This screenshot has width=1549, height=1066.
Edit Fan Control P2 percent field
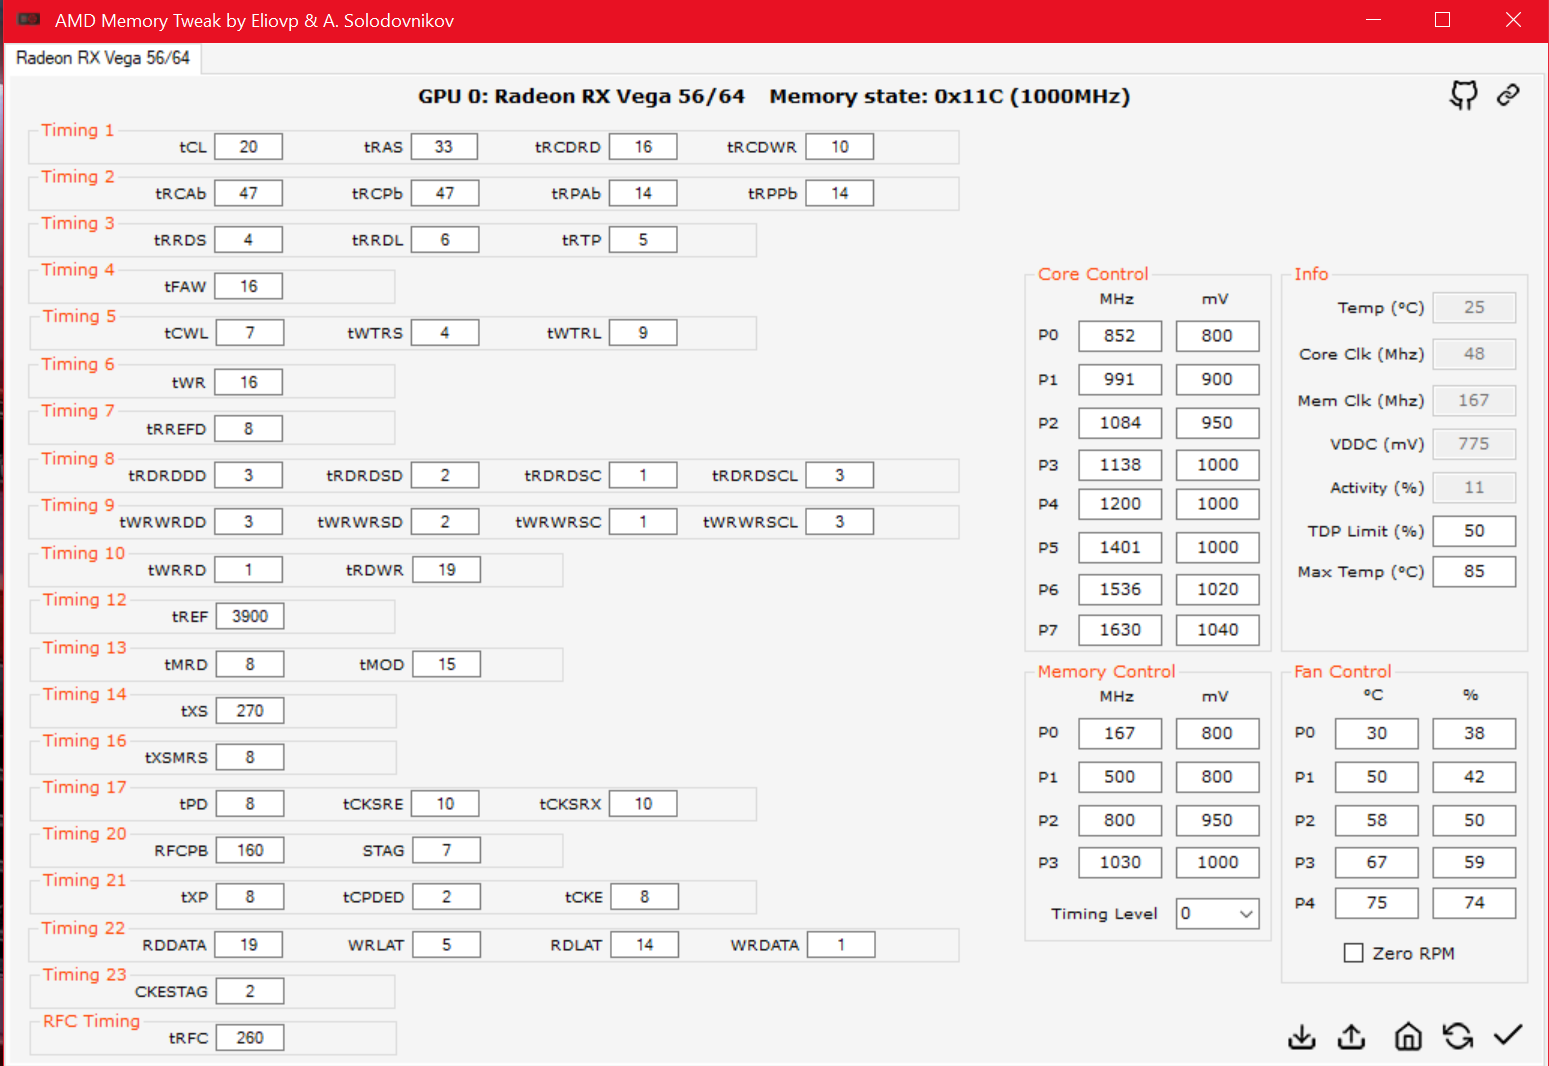pos(1474,820)
